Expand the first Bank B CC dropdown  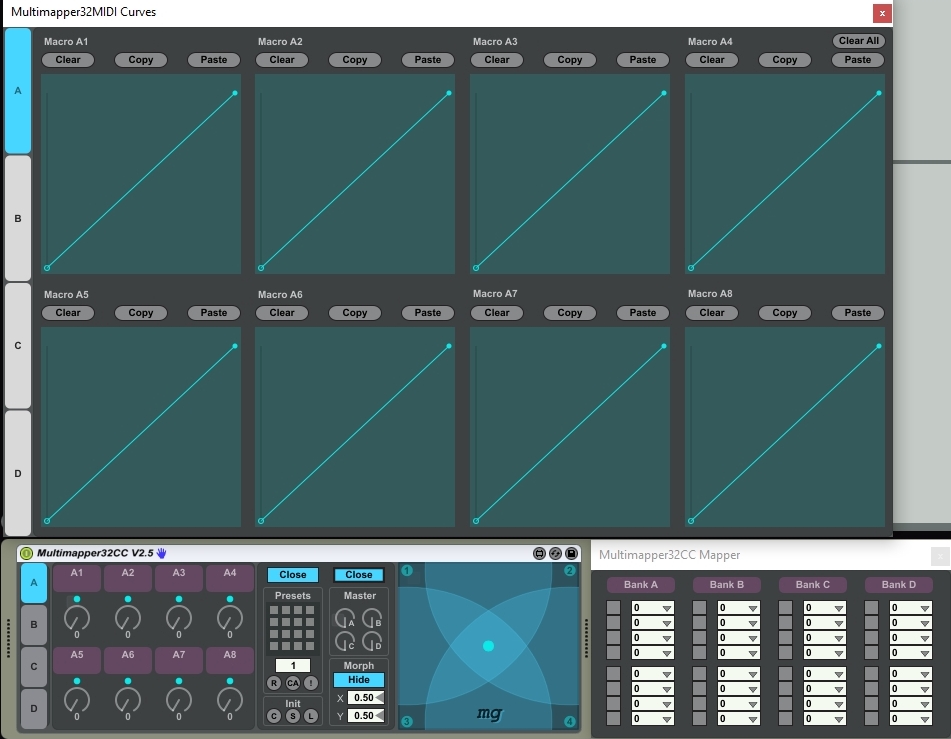pos(738,607)
